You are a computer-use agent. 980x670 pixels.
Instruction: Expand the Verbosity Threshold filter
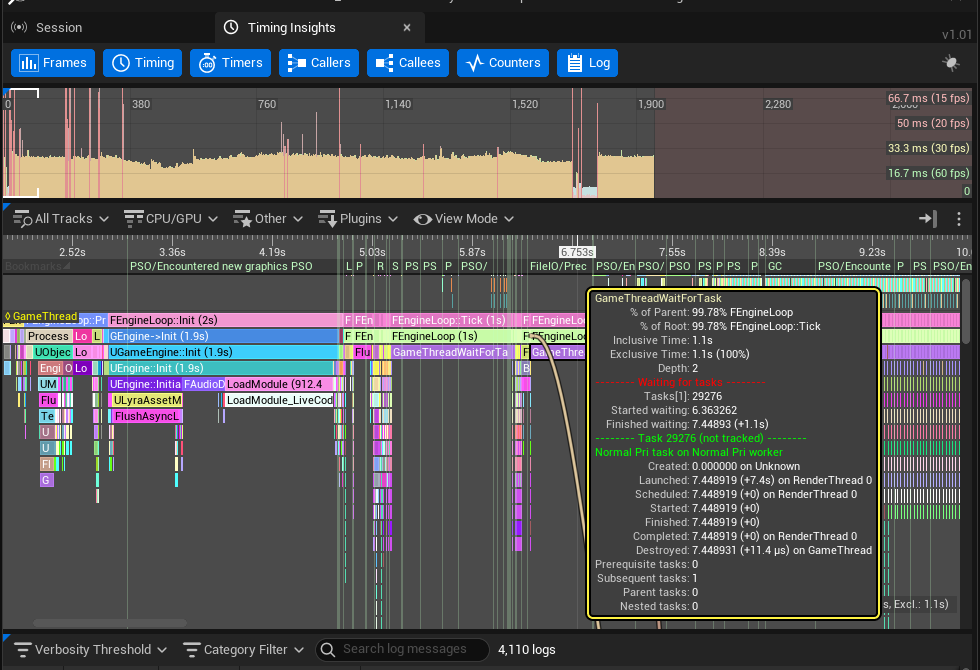[90, 650]
